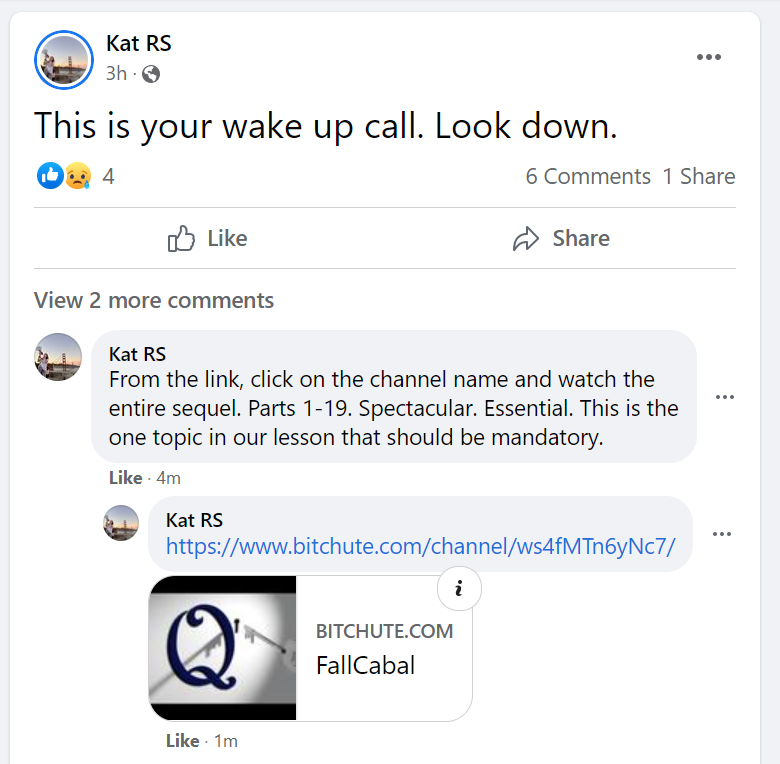Open Kat RS profile picture on post

(x=63, y=60)
